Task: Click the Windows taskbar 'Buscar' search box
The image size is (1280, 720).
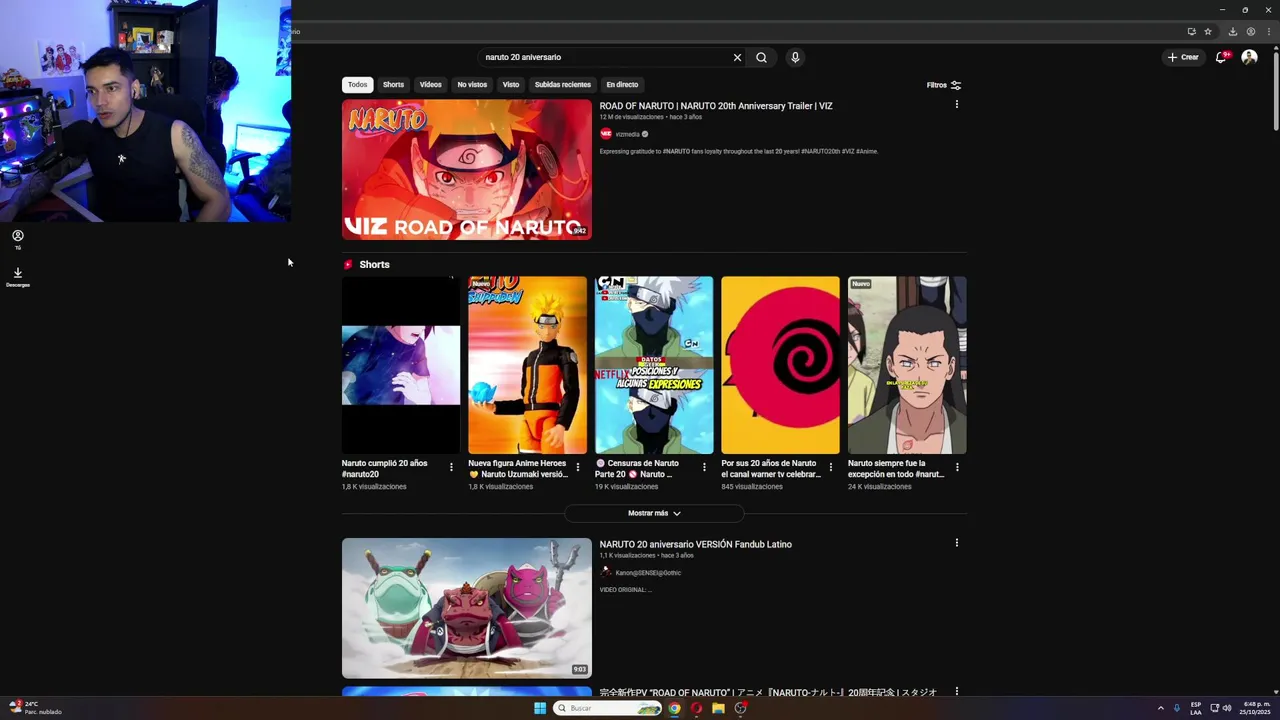Action: tap(608, 708)
